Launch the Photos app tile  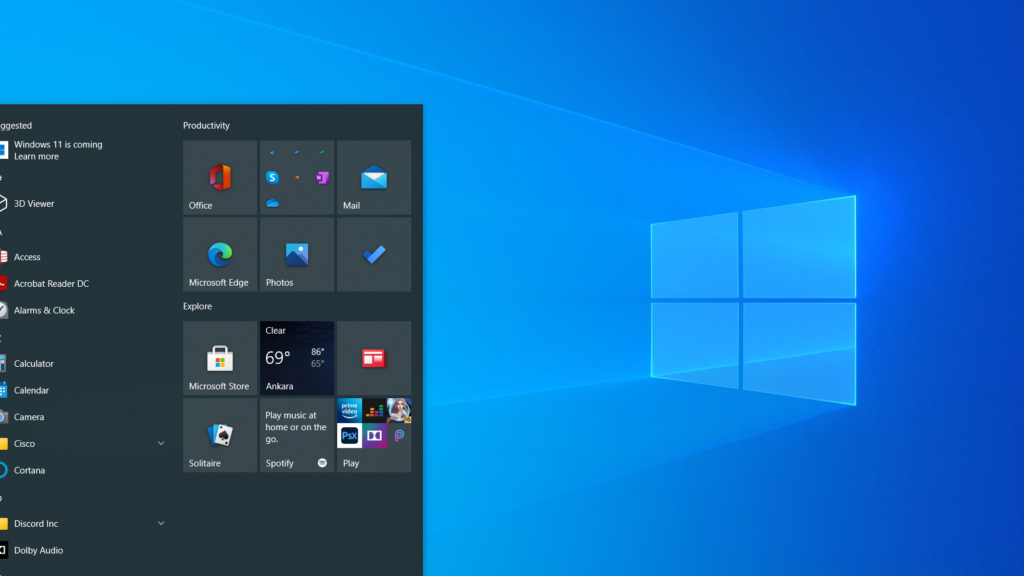pos(296,254)
